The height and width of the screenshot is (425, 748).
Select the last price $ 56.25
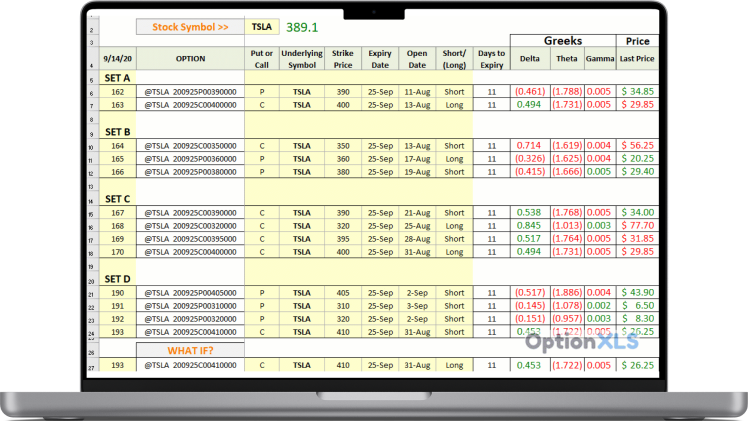click(x=637, y=145)
